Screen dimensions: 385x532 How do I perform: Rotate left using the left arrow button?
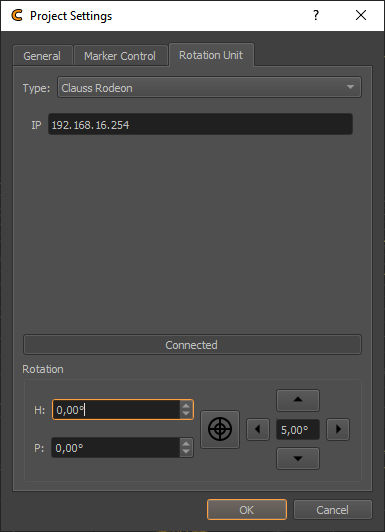pyautogui.click(x=258, y=429)
